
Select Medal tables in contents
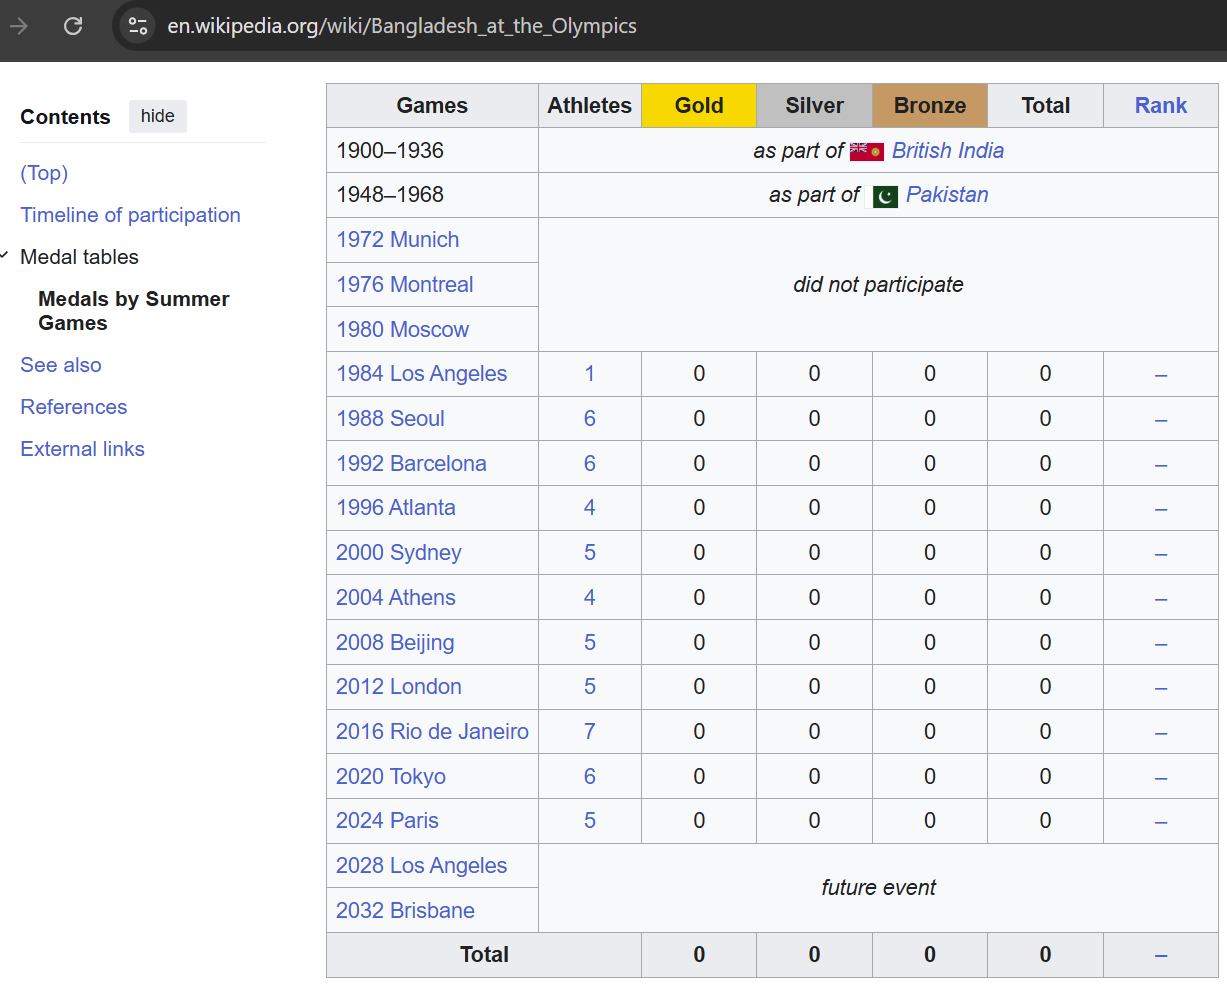[x=79, y=257]
